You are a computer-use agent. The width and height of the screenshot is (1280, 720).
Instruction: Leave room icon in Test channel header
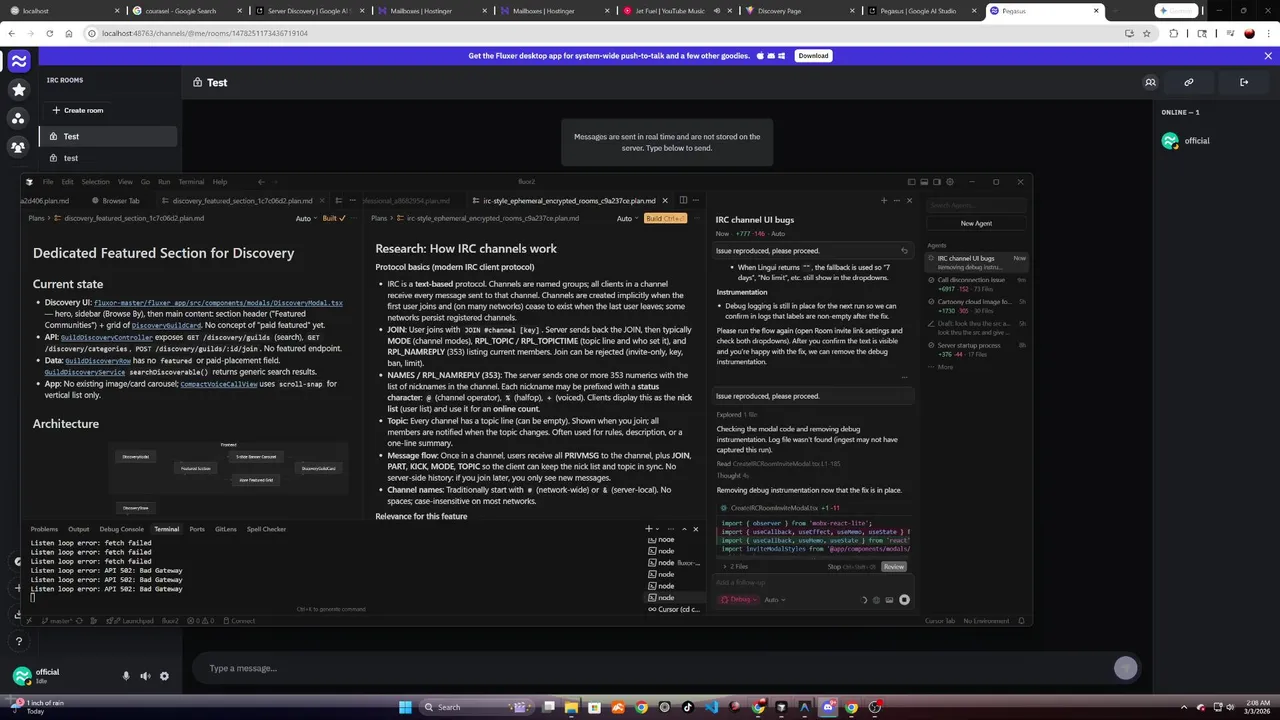(x=1244, y=82)
